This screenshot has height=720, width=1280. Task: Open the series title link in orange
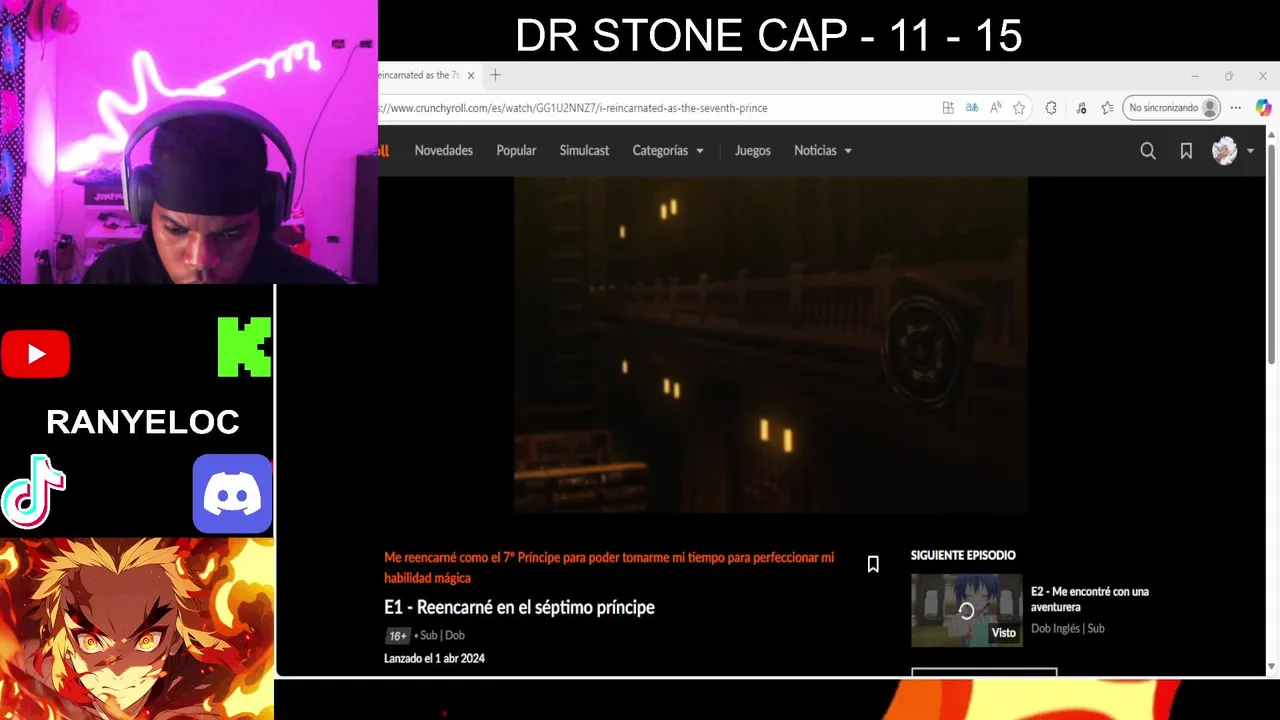tap(609, 567)
